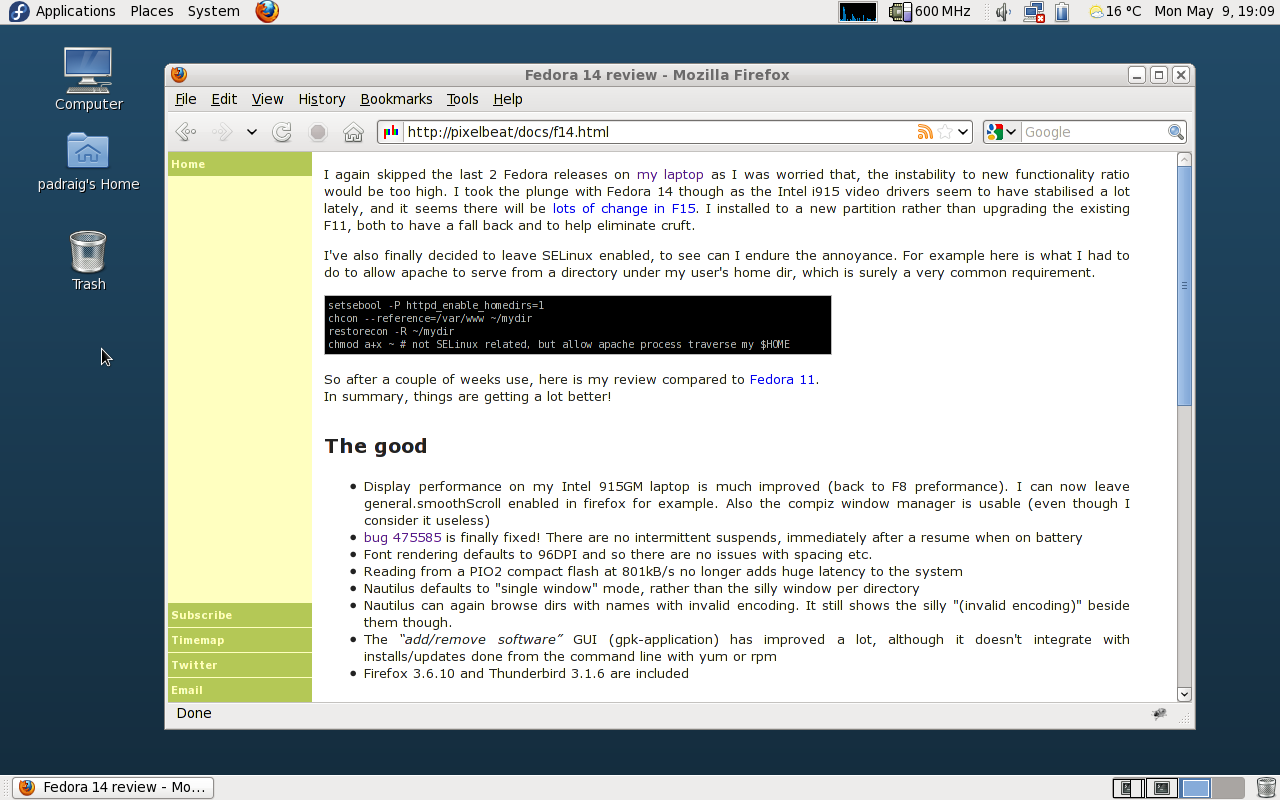
Task: Click the site favicon in the URL bar
Action: click(391, 132)
